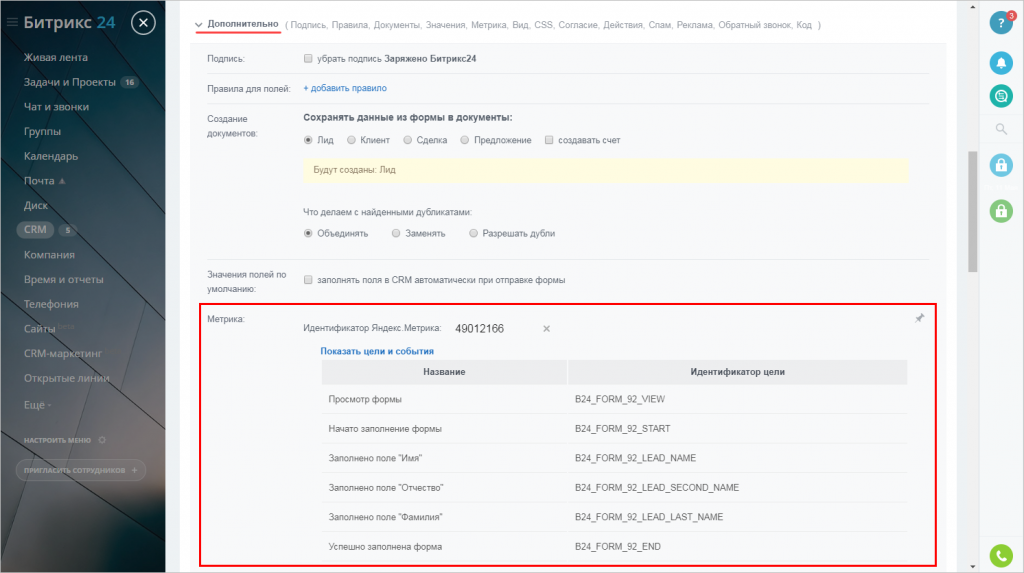Click the scrollbar up arrow
This screenshot has height=573, width=1024.
point(972,7)
